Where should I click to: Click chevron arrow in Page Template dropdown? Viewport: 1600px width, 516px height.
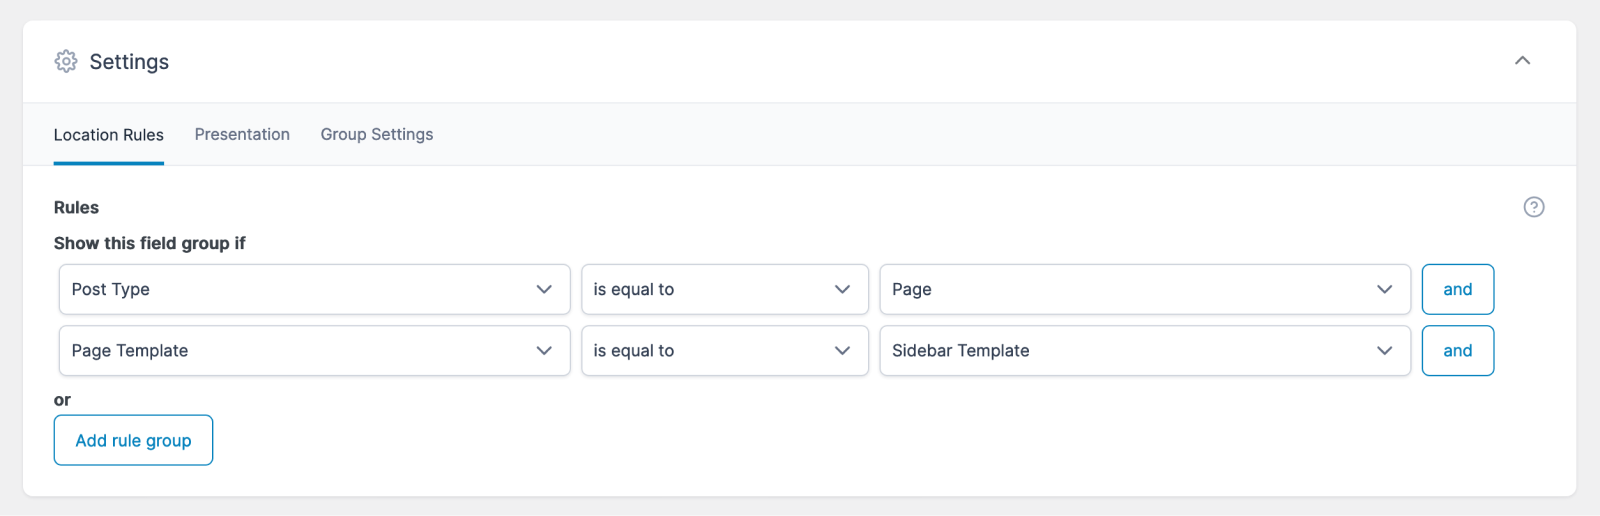pos(544,351)
